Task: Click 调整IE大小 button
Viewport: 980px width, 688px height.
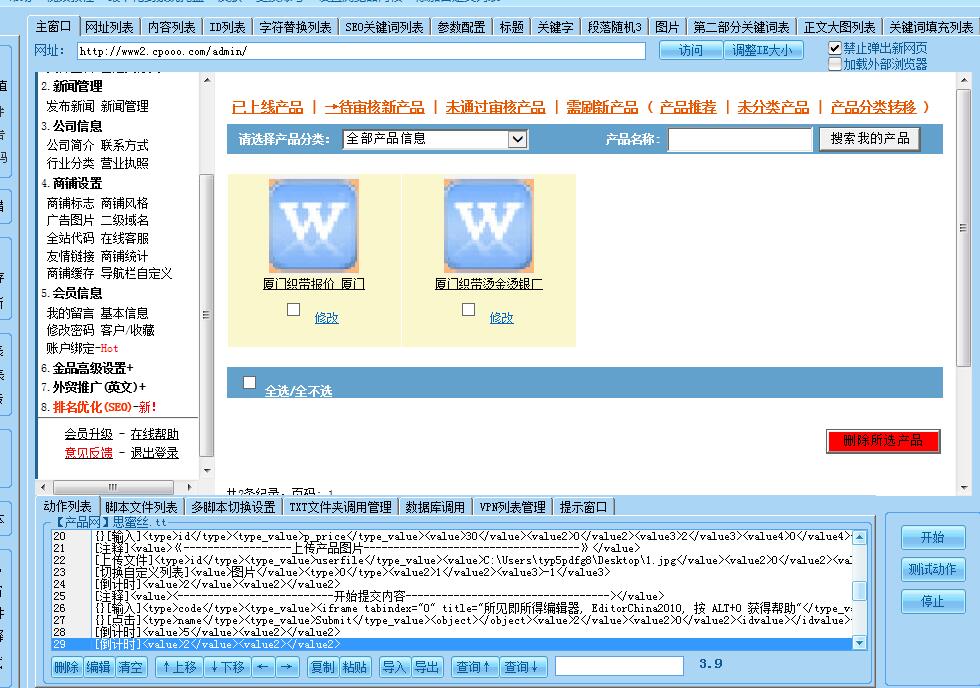Action: 762,50
